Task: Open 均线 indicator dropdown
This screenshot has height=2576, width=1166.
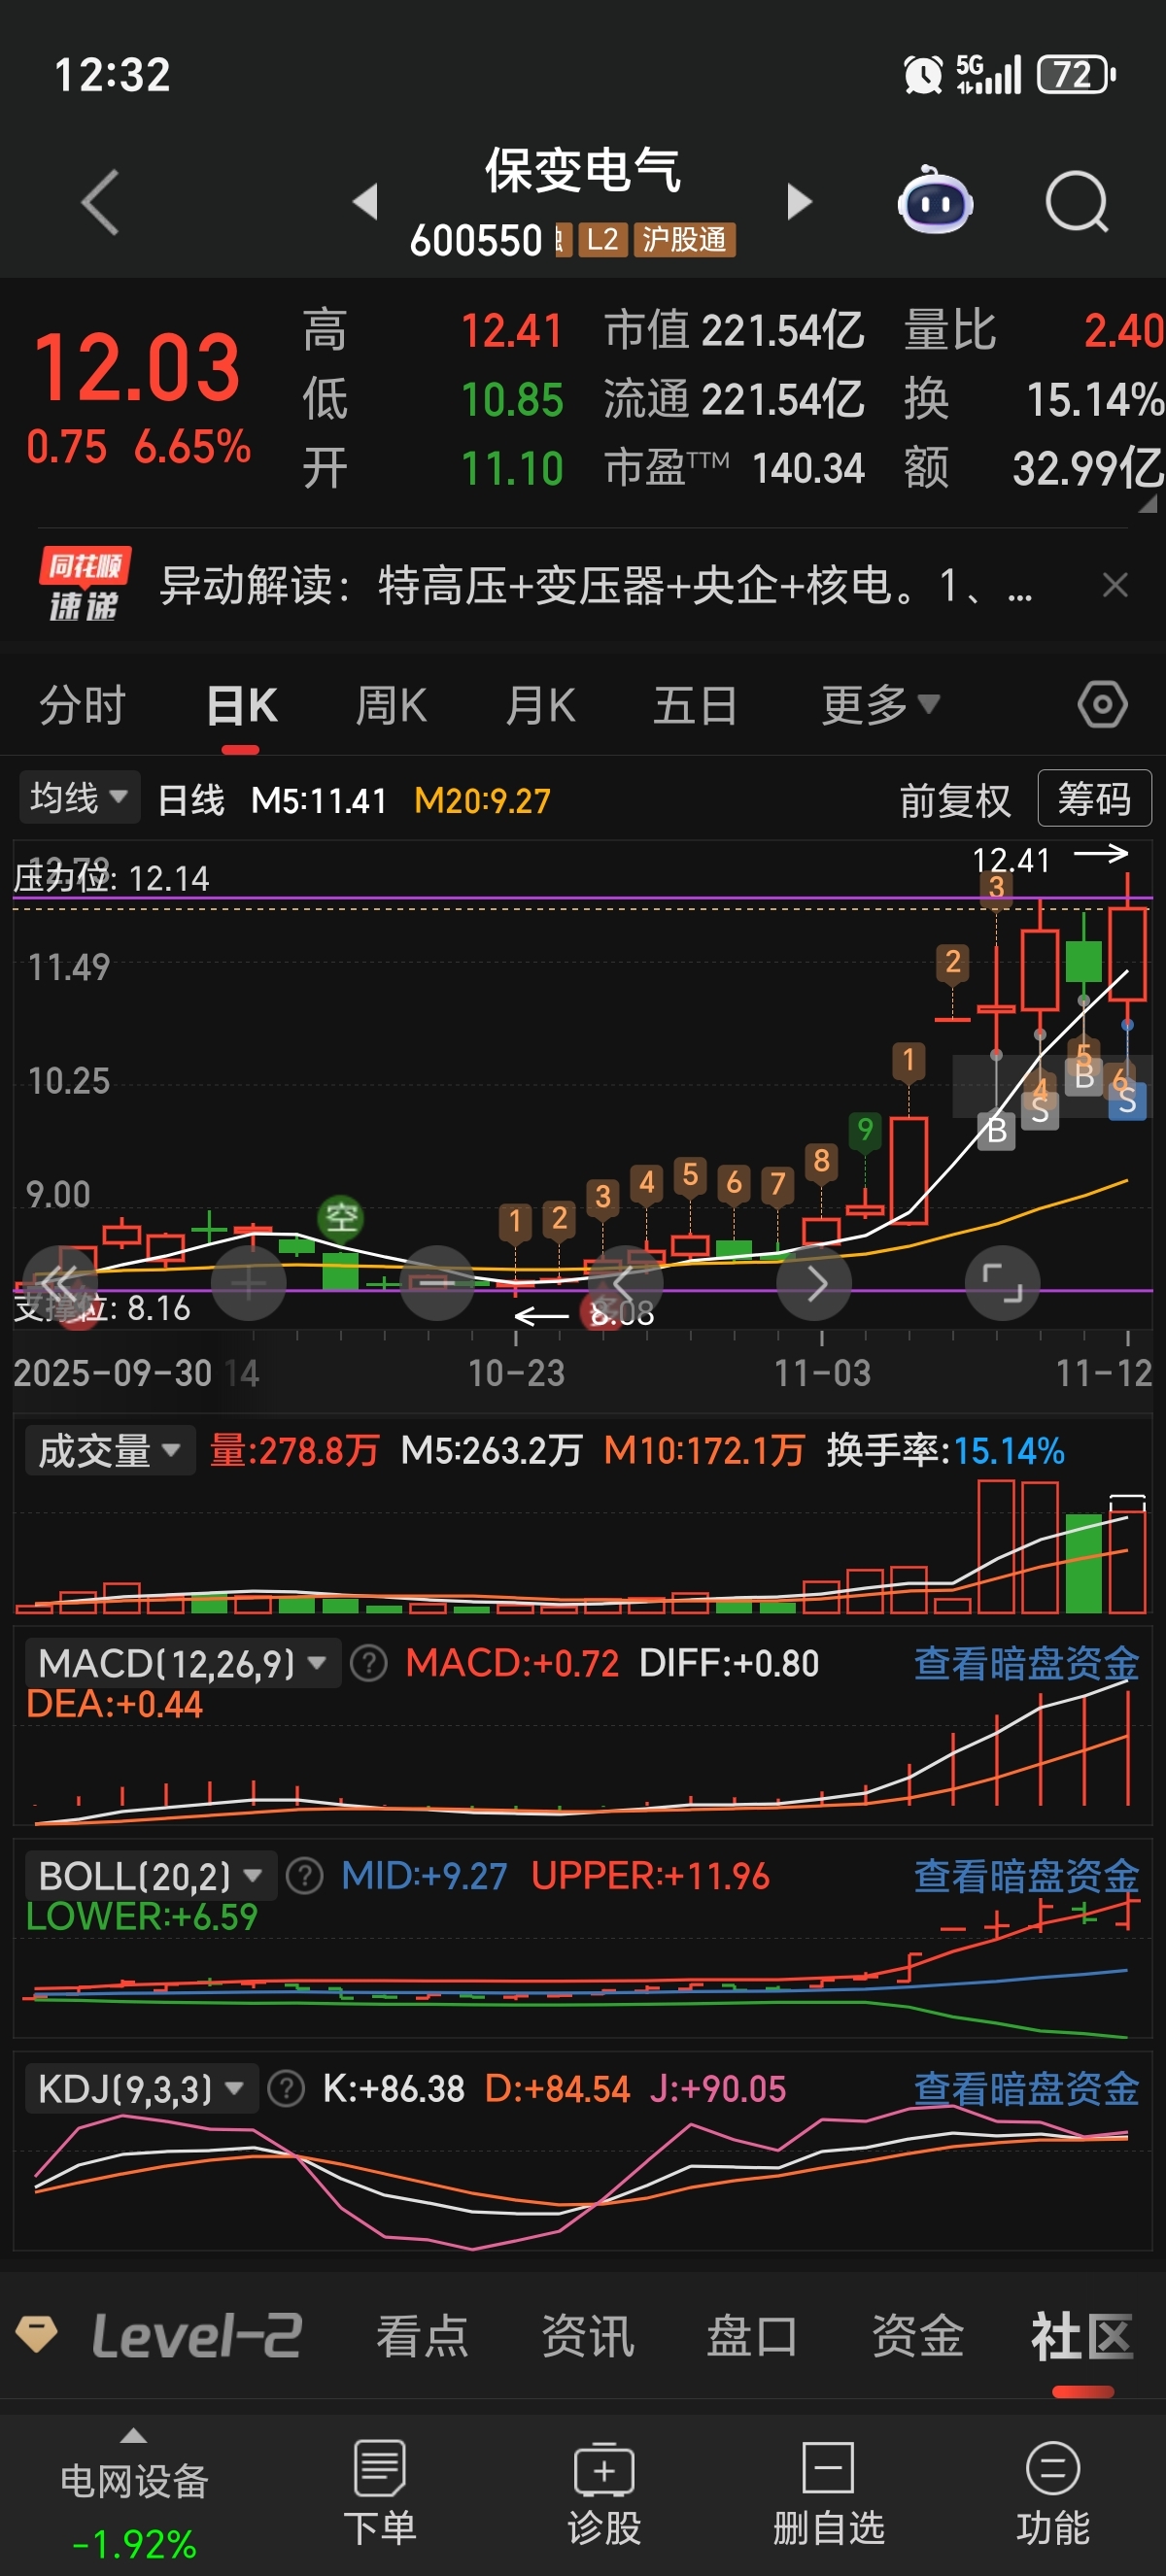Action: [x=79, y=798]
